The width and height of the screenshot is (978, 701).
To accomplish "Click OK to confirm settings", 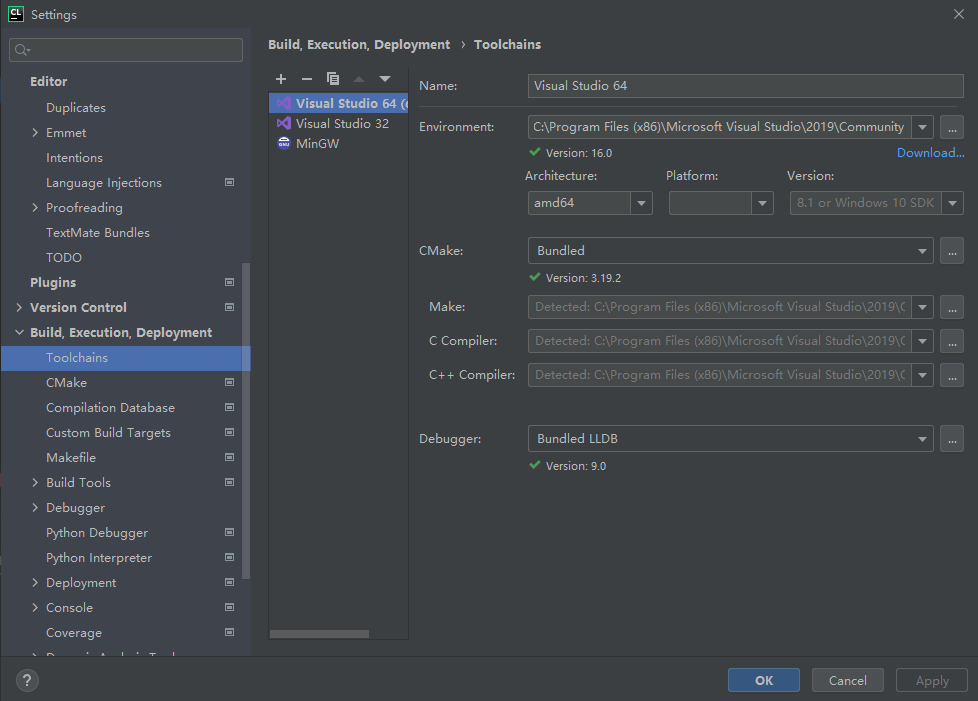I will click(763, 680).
